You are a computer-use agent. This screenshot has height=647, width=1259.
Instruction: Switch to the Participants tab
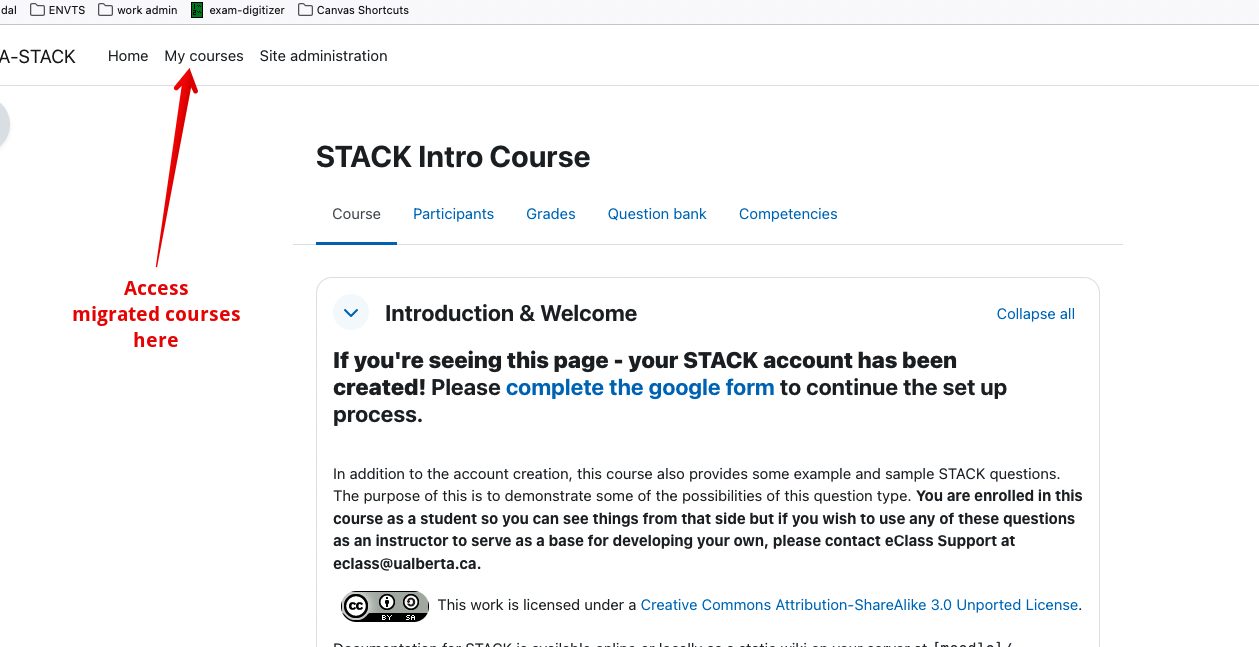[x=453, y=214]
